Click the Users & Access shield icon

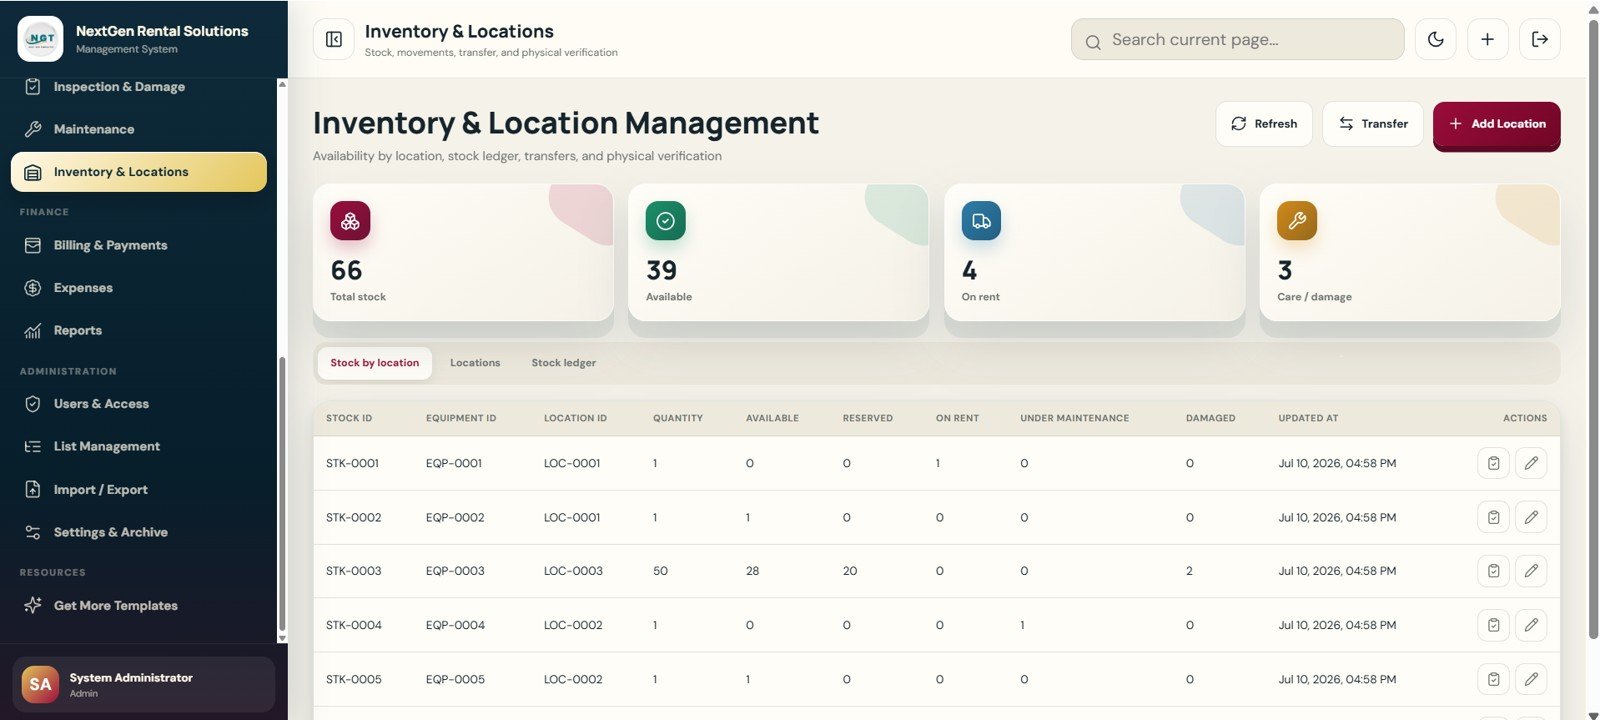(33, 404)
